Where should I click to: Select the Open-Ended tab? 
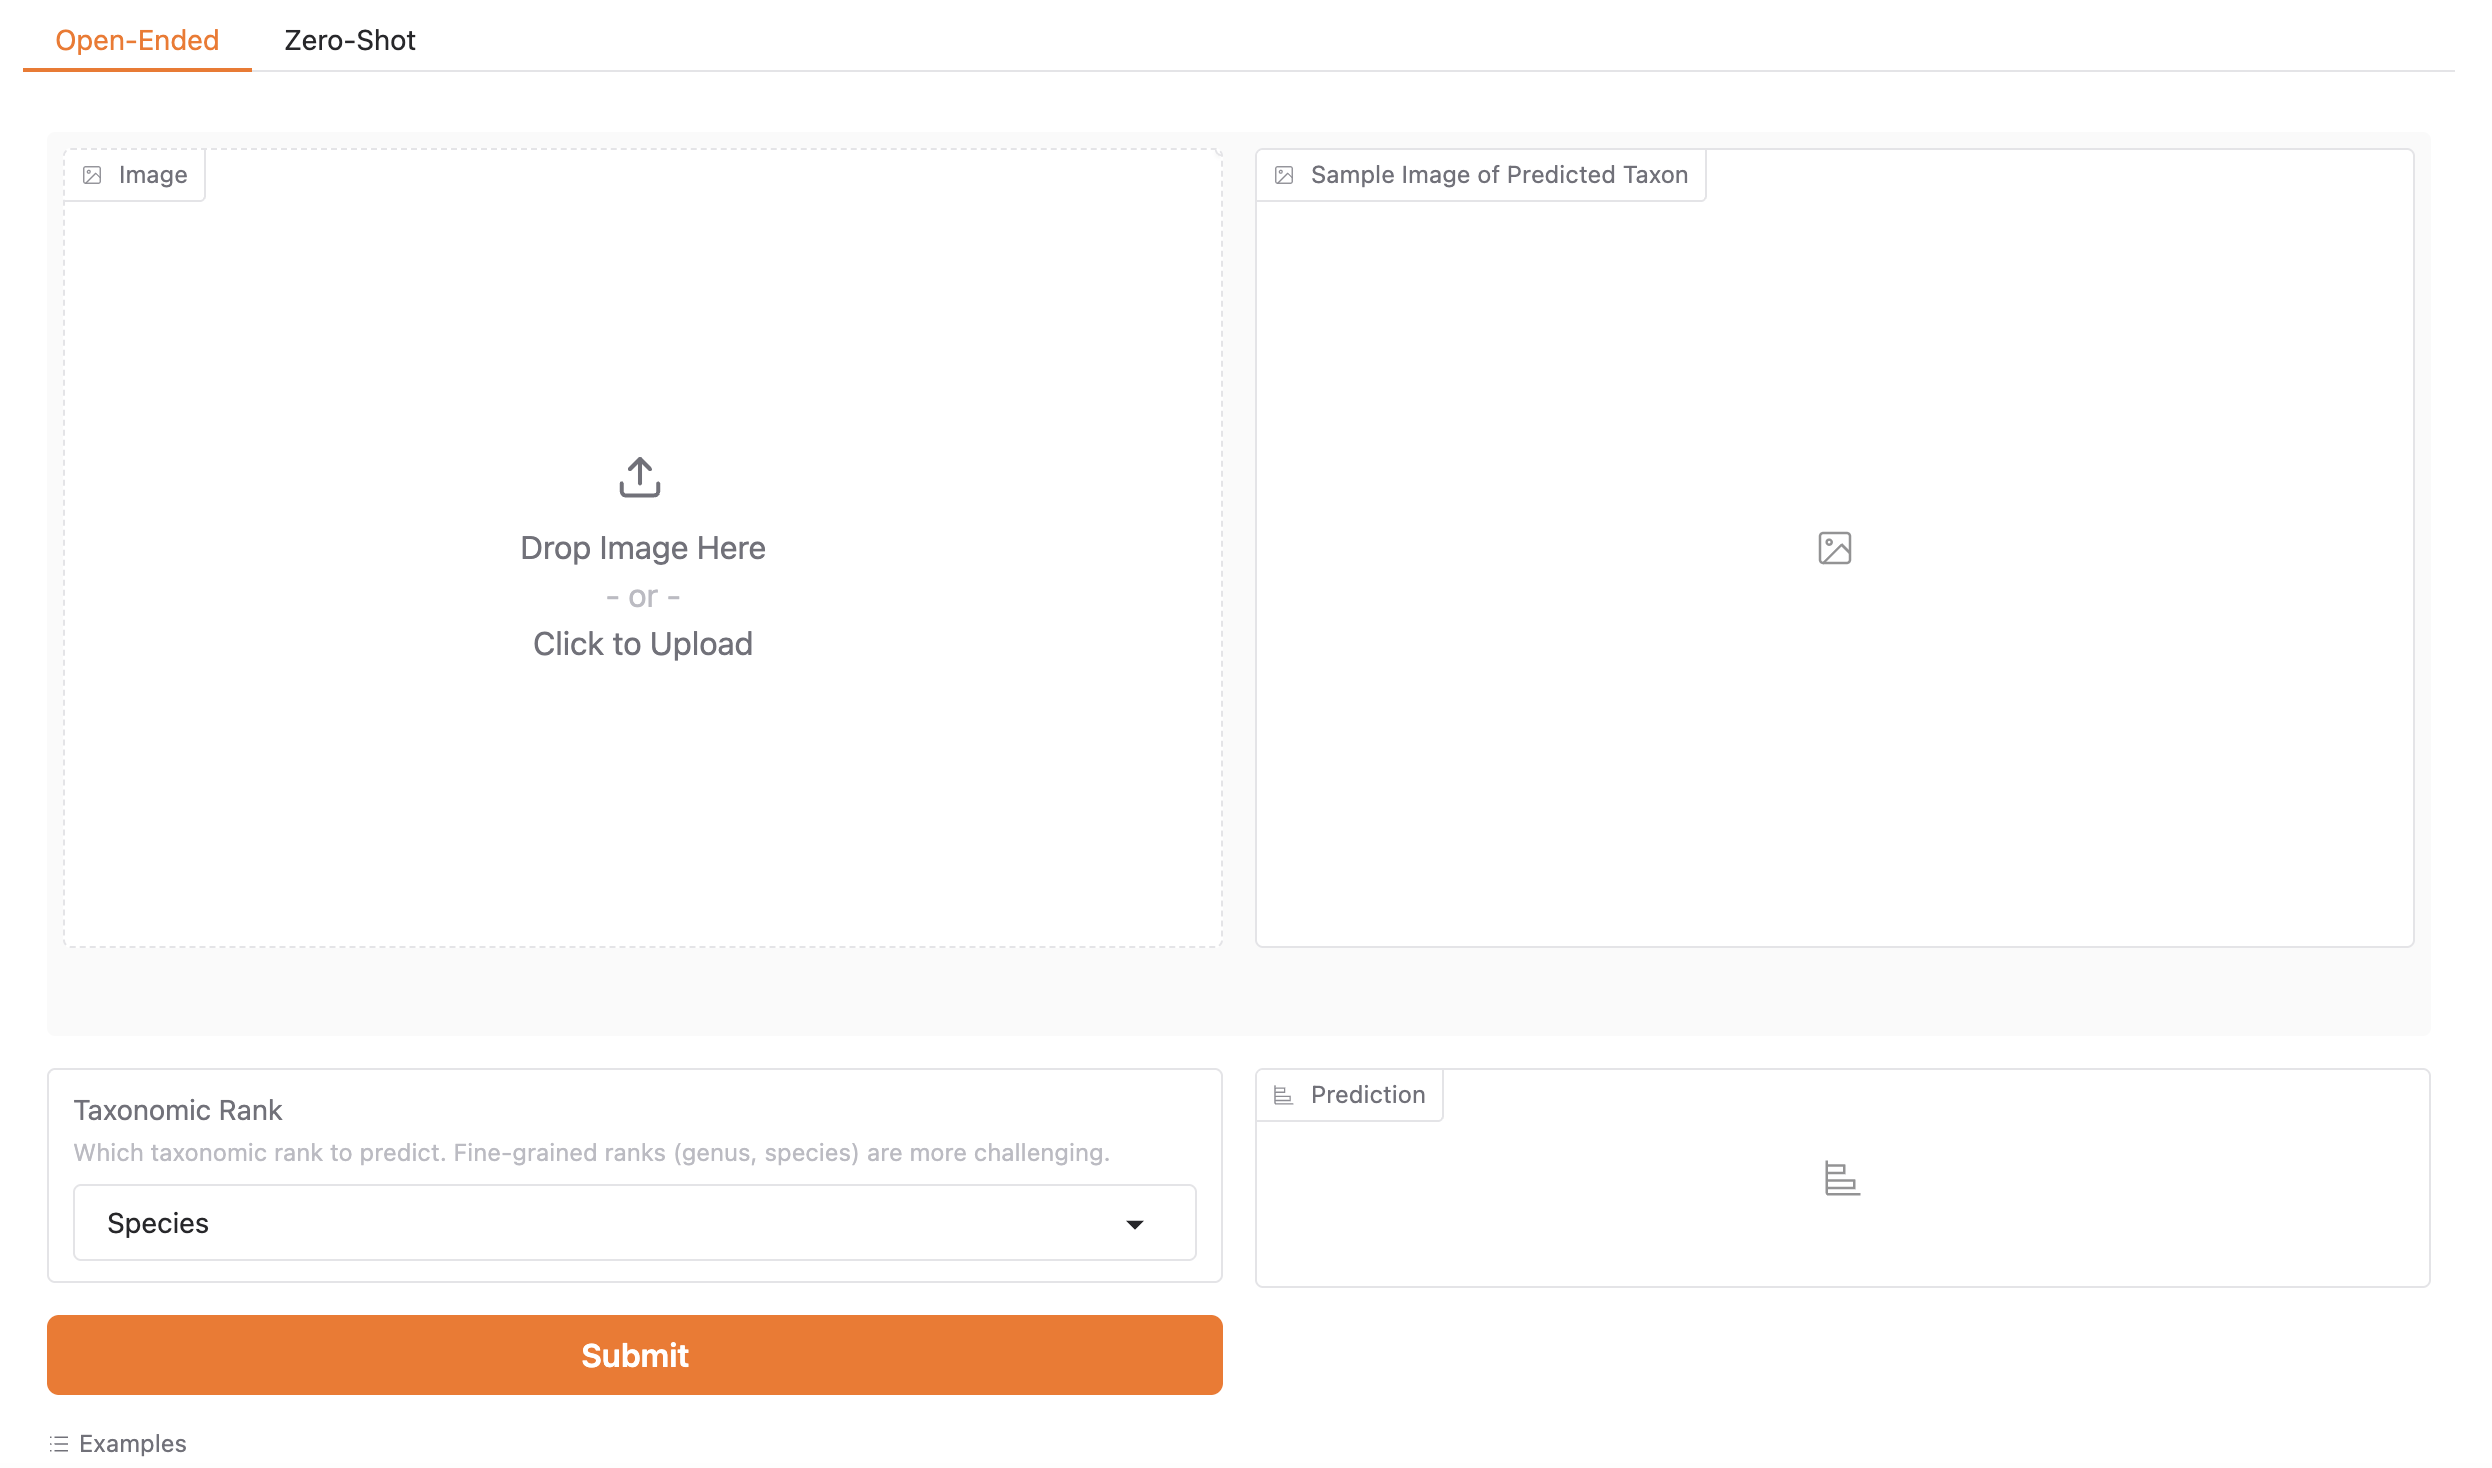click(137, 40)
